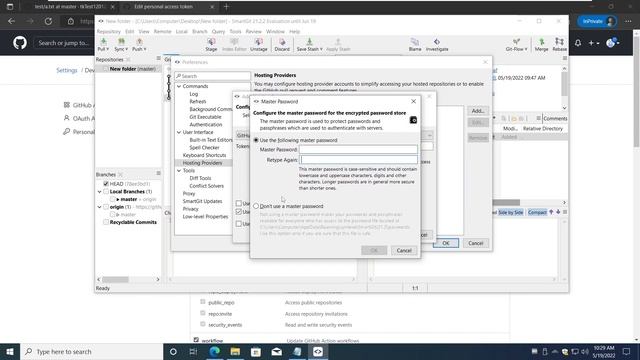Check the public_repo scope checkbox
The image size is (640, 360).
tap(202, 302)
